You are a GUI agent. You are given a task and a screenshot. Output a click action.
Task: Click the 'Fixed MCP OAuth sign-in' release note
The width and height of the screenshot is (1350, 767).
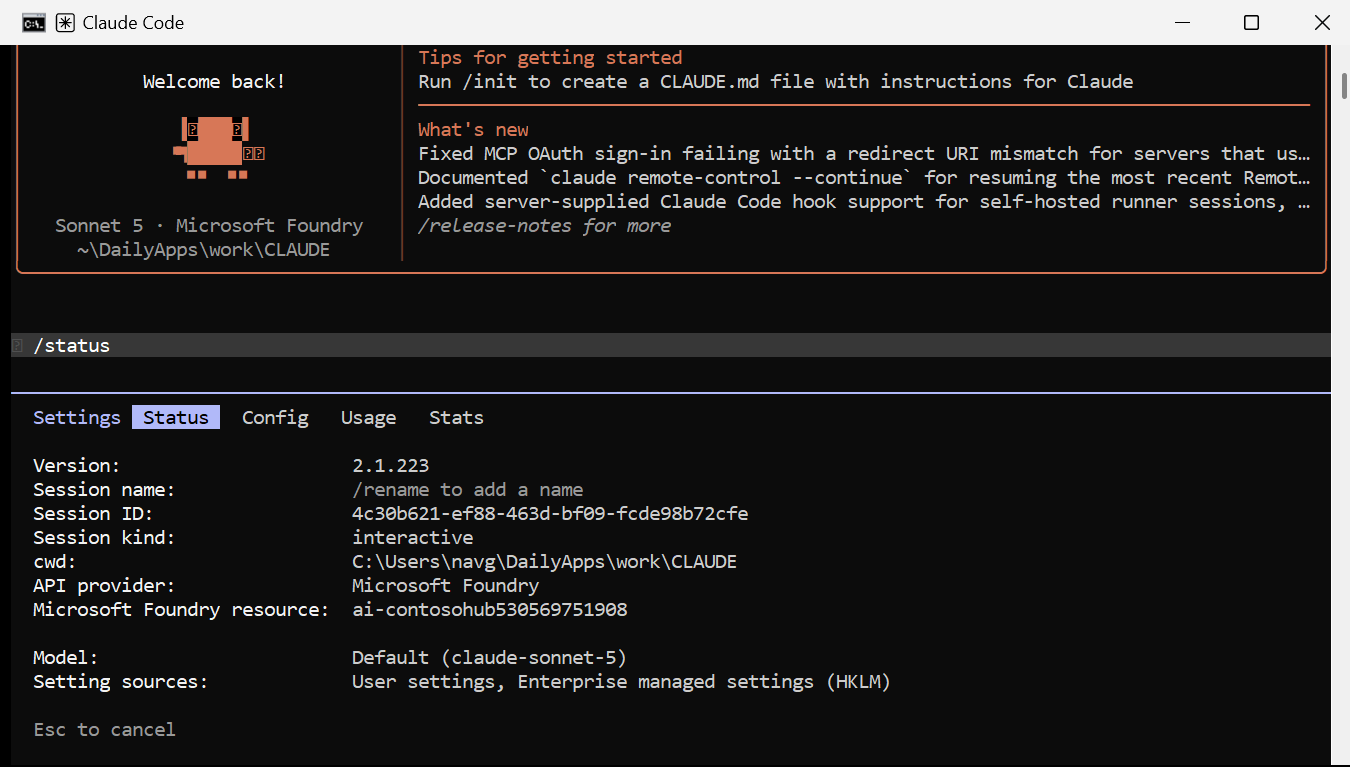pyautogui.click(x=864, y=154)
